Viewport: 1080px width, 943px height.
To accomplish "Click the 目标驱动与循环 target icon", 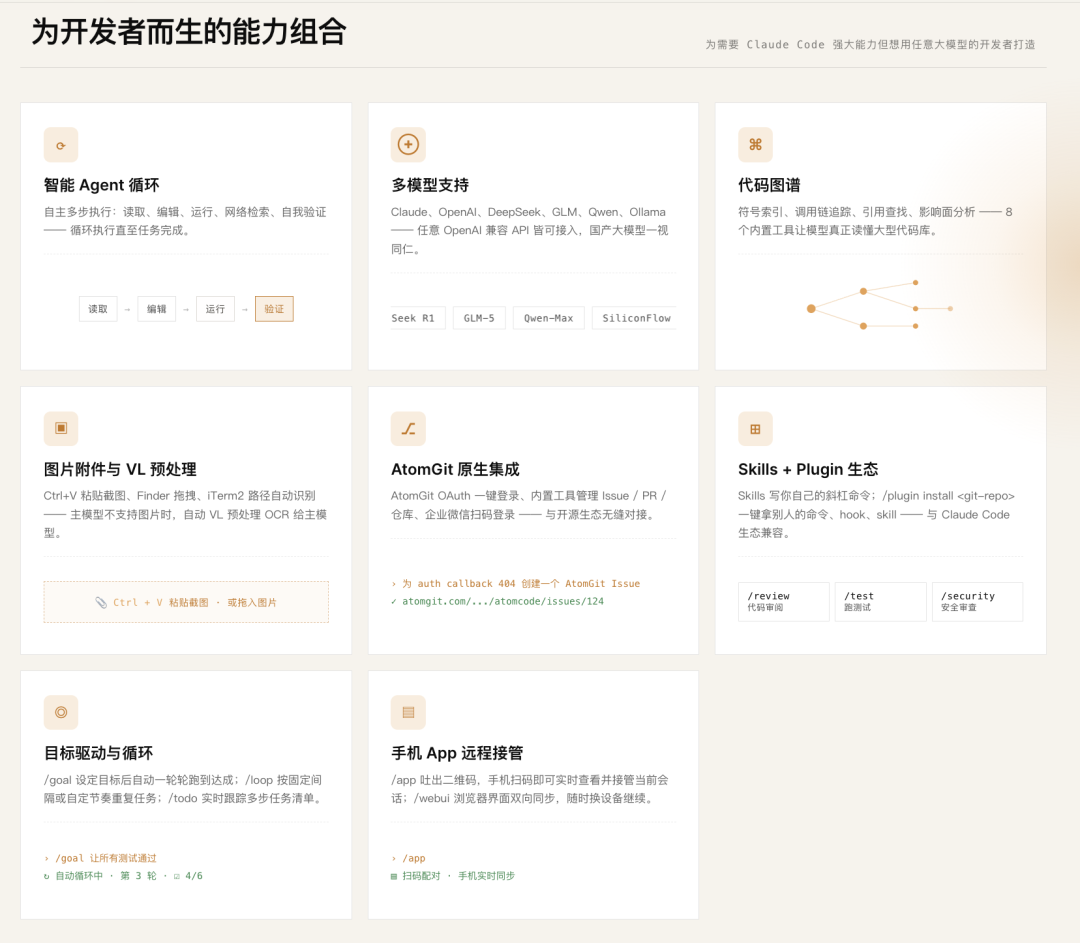I will [61, 712].
